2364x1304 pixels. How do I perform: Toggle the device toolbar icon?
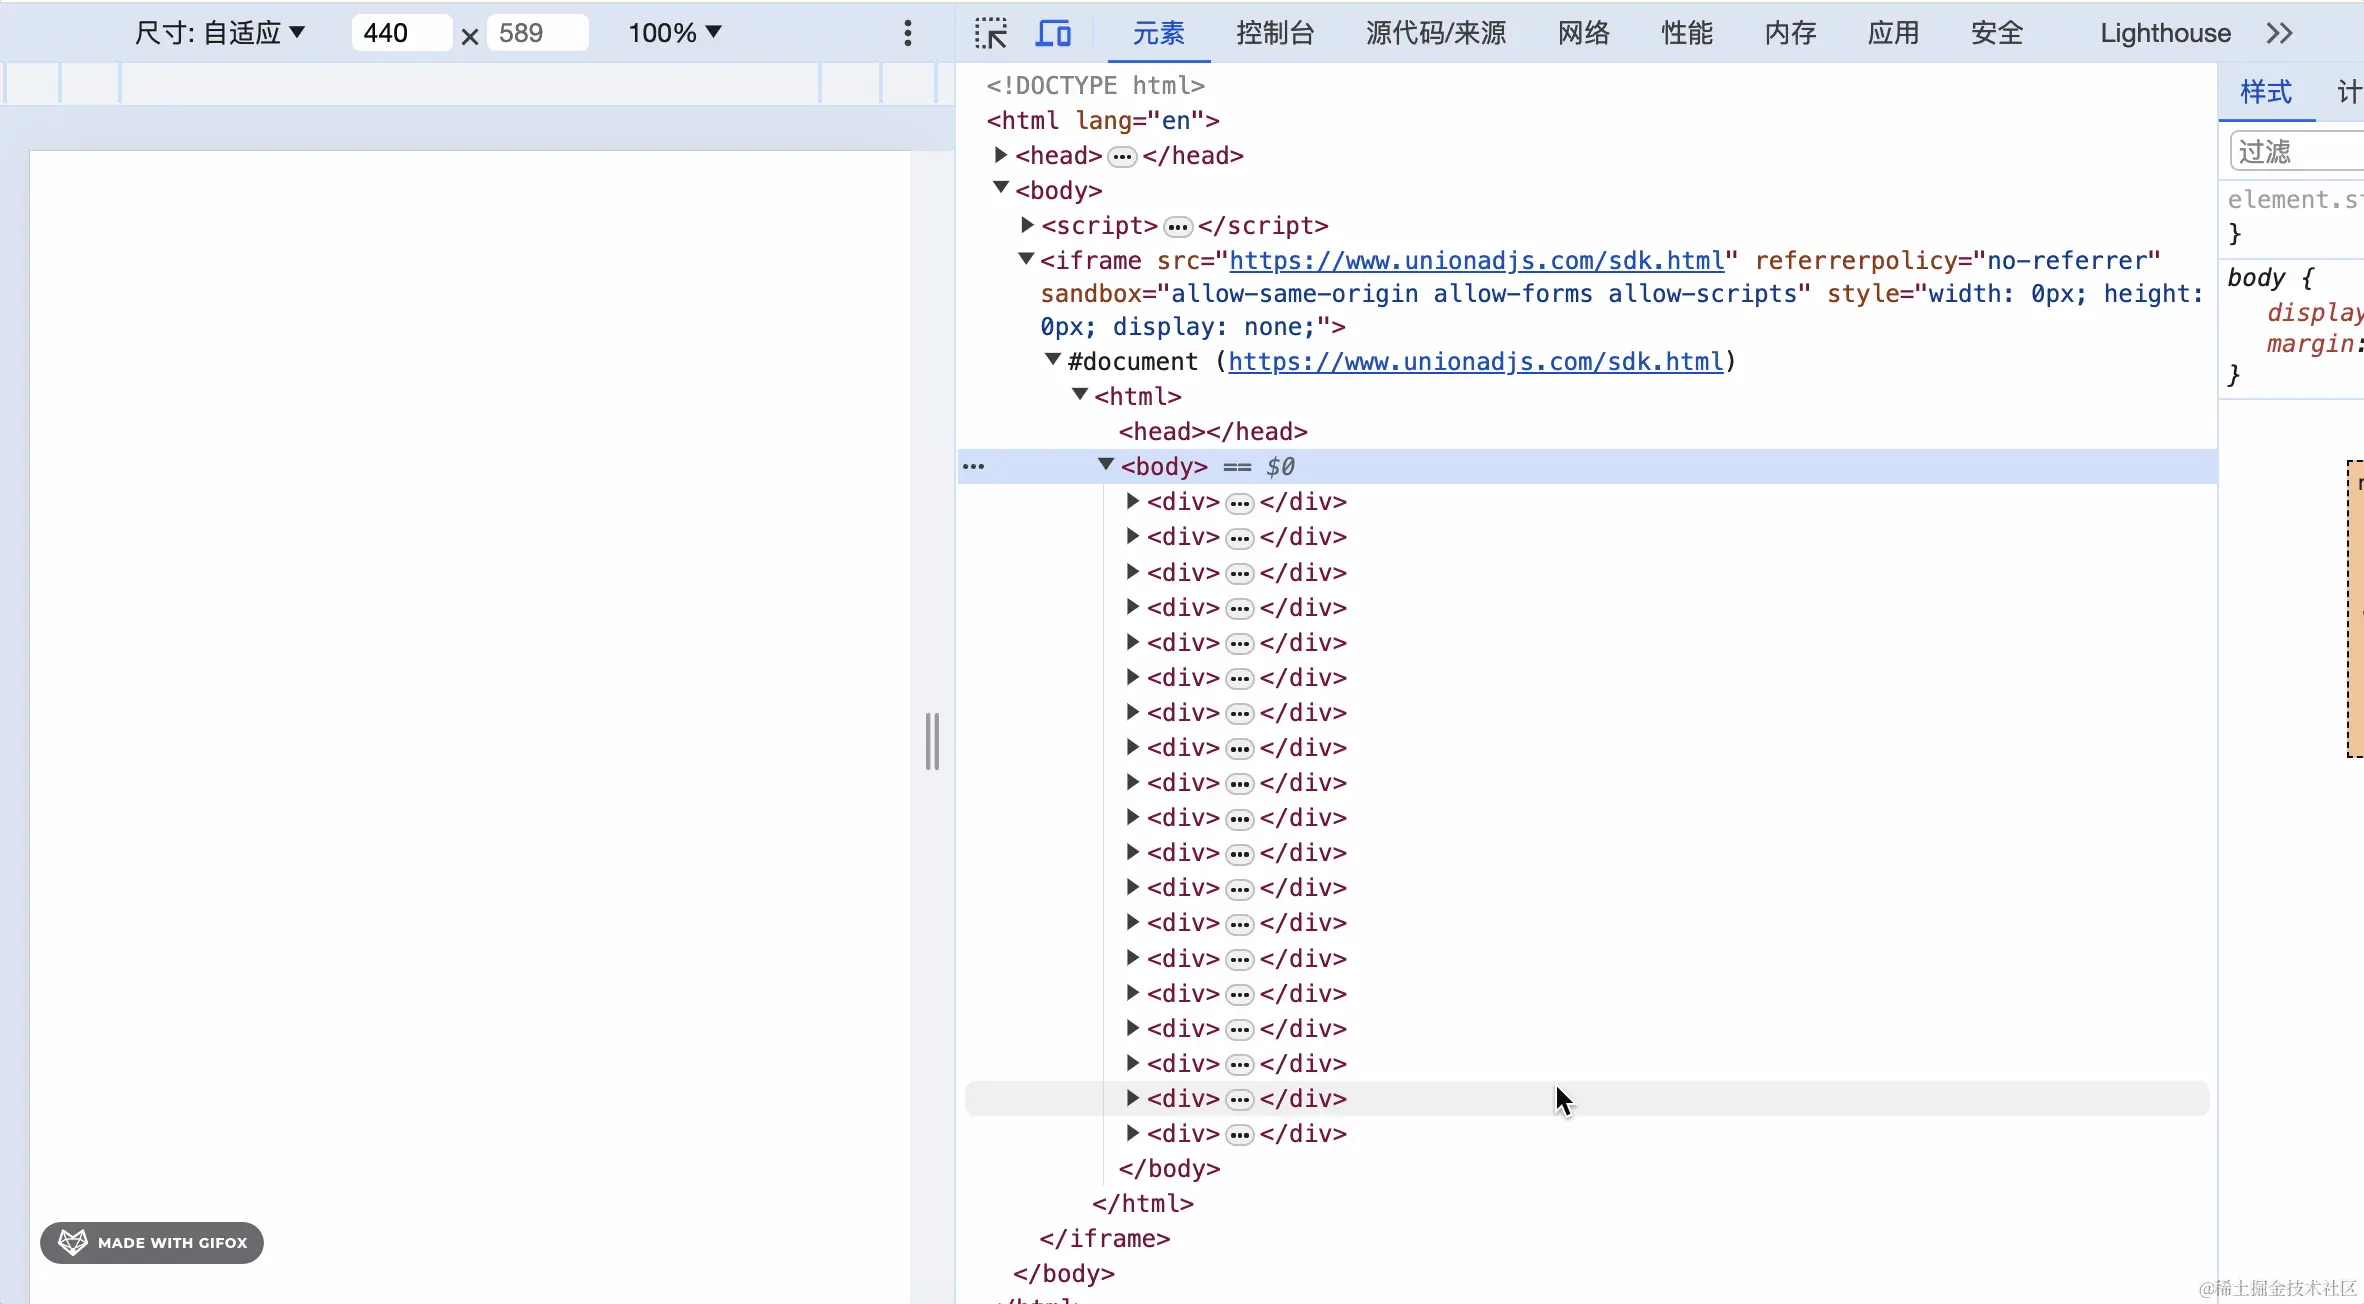(x=1052, y=33)
